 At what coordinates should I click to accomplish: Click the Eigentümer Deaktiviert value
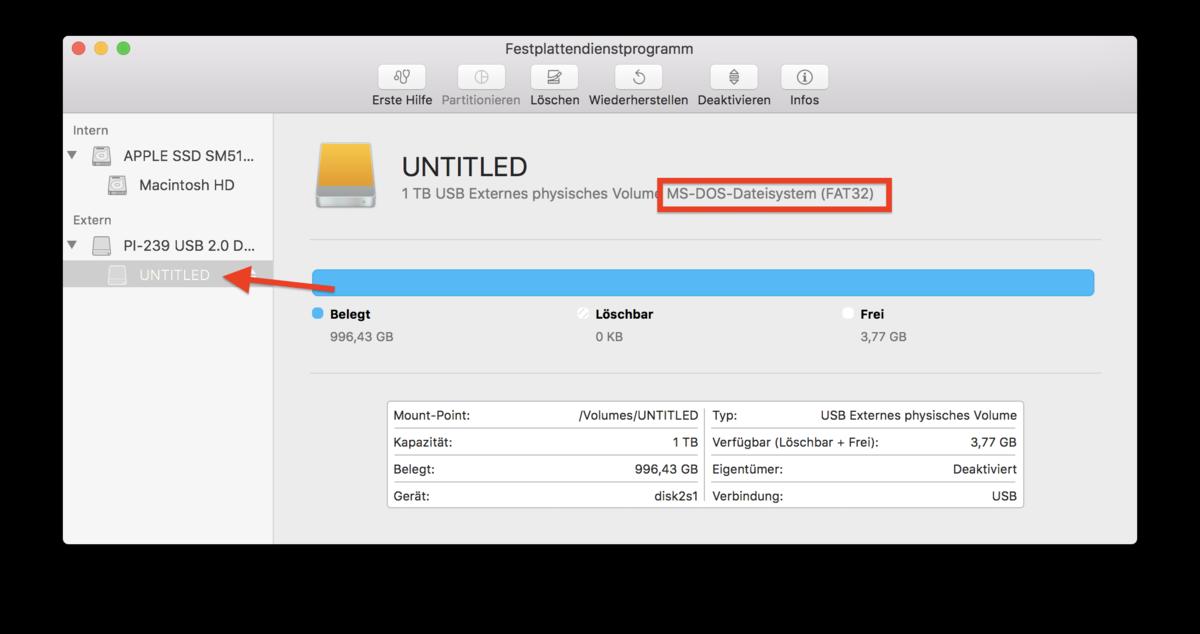point(985,469)
